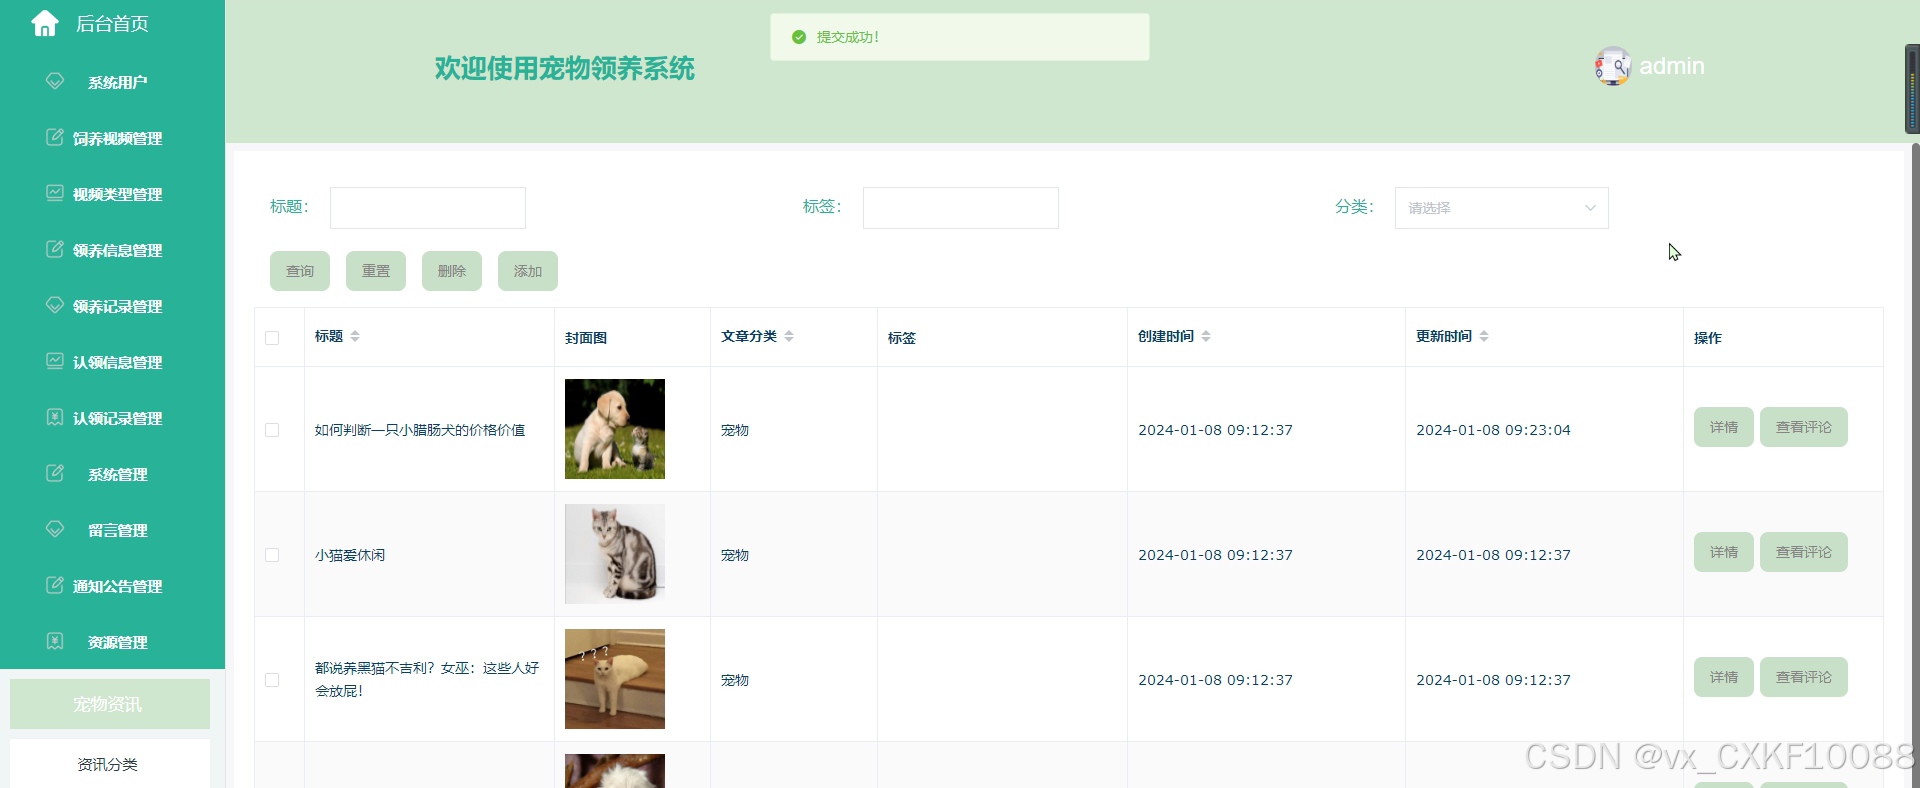This screenshot has height=788, width=1920.
Task: Select 资讯分类 submenu item
Action: (x=109, y=764)
